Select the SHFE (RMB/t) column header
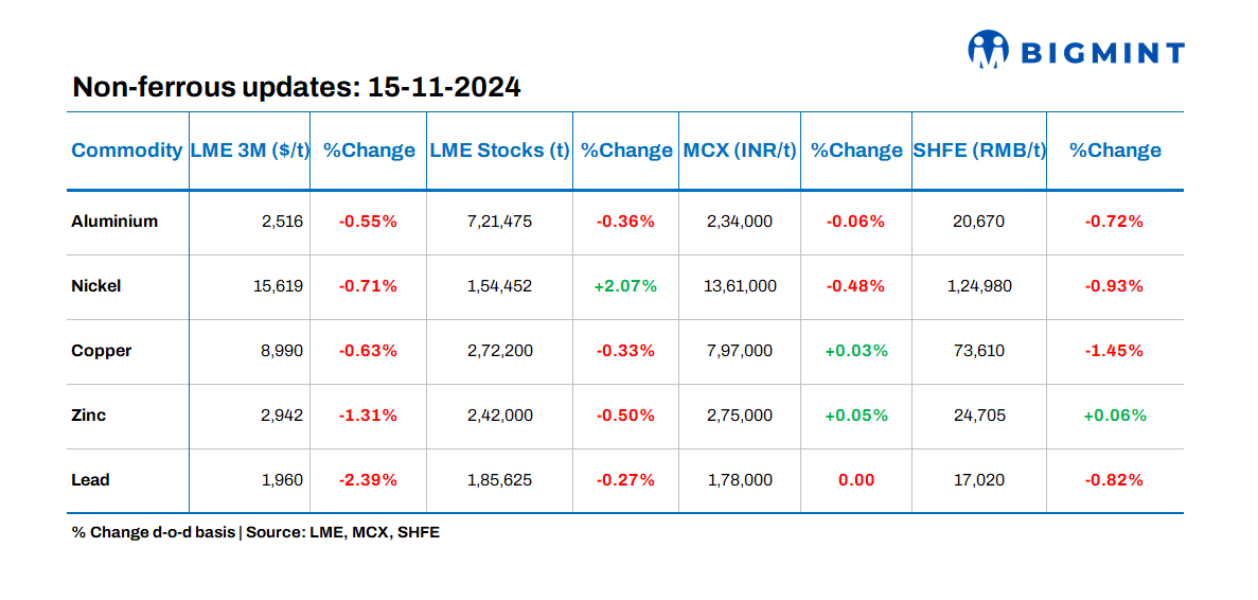 pyautogui.click(x=979, y=150)
